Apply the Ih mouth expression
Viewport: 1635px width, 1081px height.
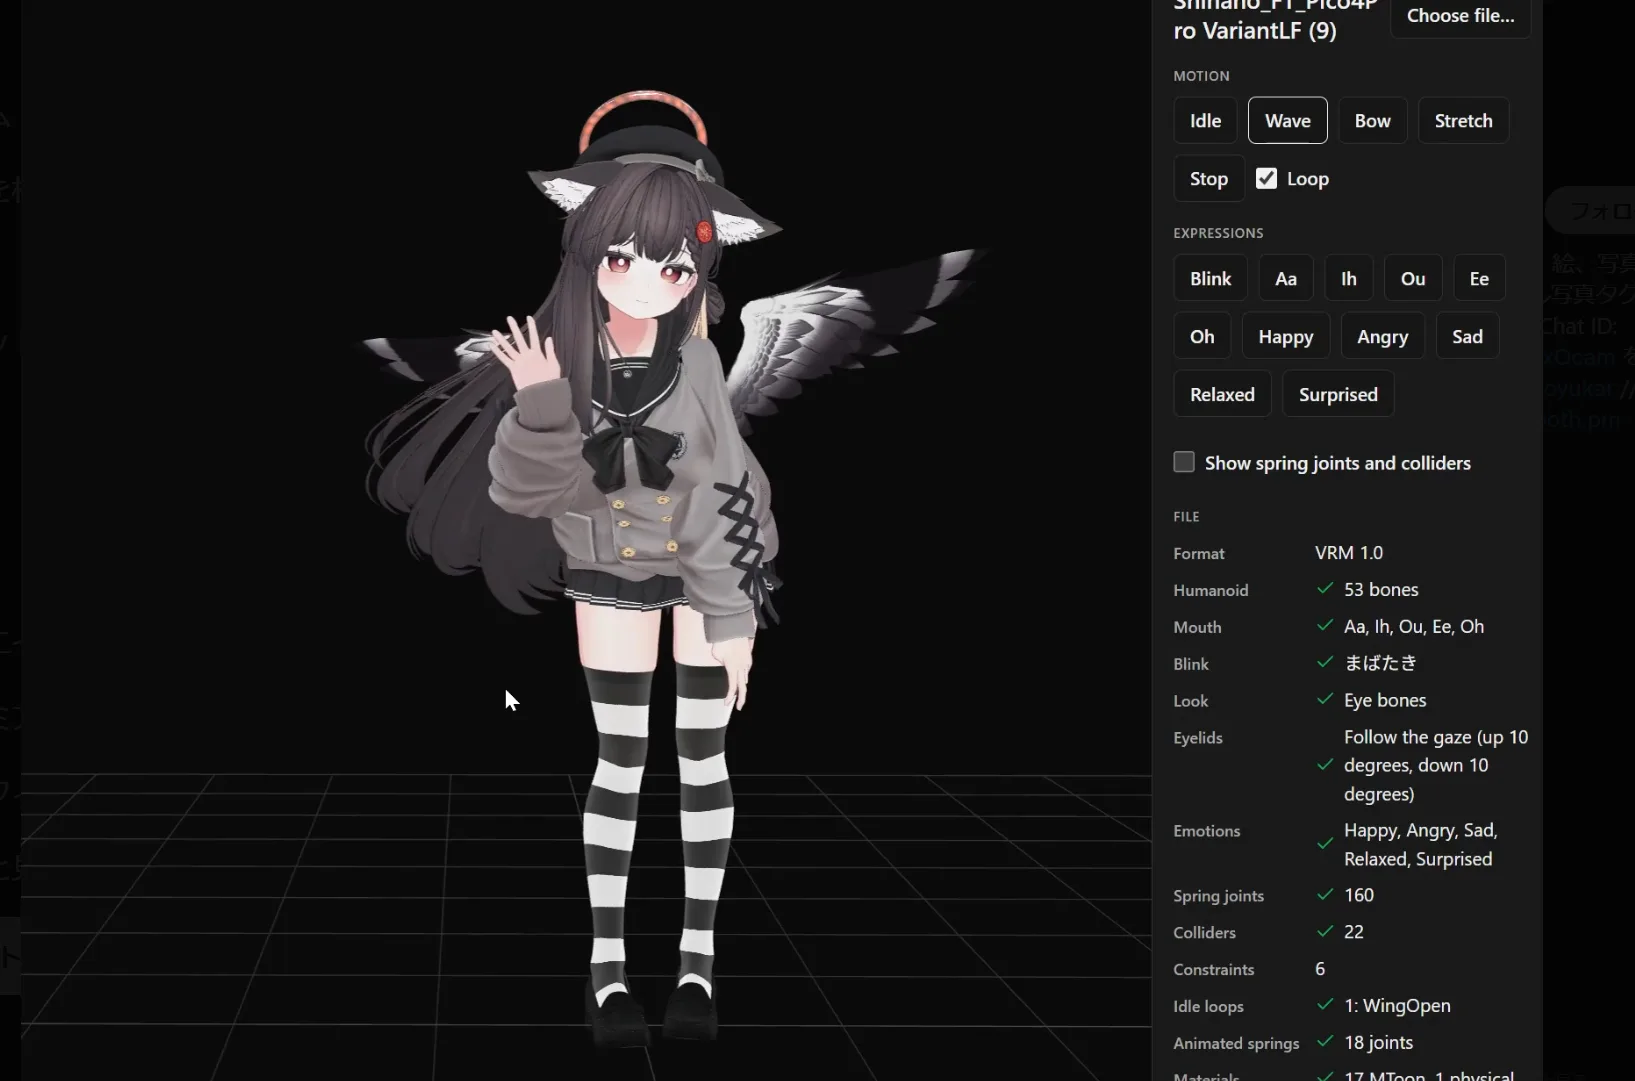tap(1348, 278)
